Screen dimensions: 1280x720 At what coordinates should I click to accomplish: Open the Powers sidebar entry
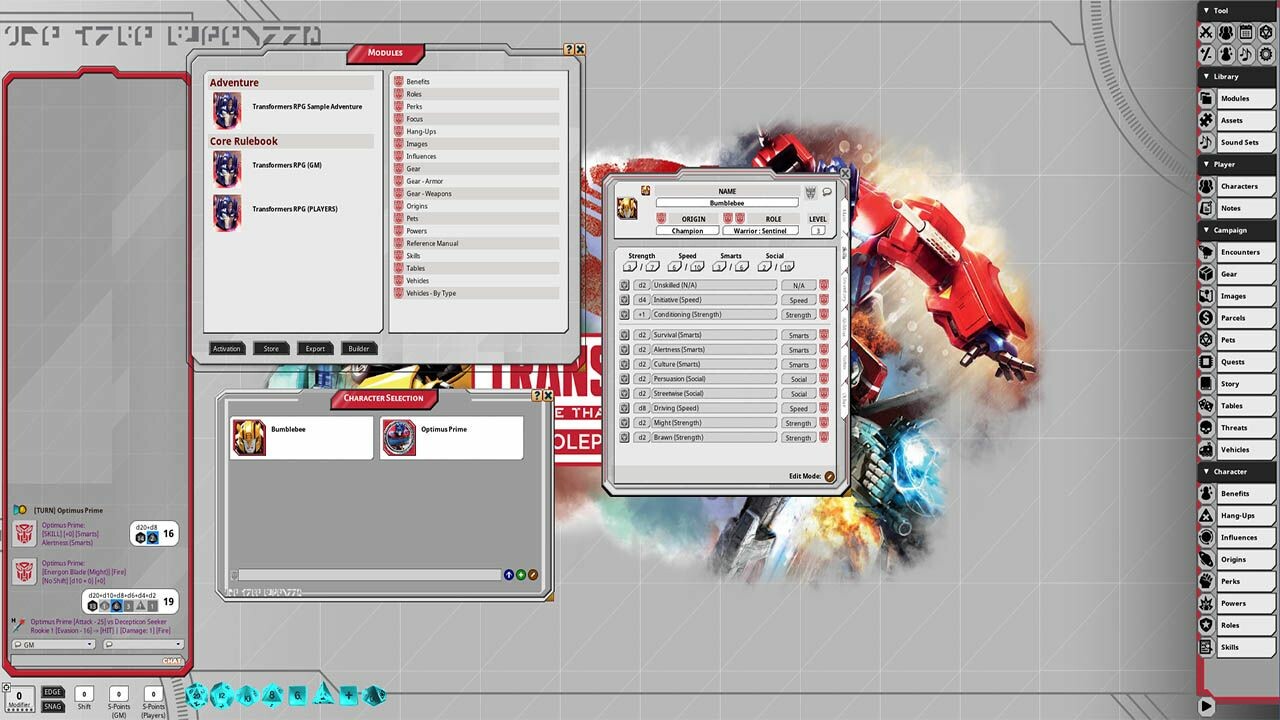pos(1233,604)
